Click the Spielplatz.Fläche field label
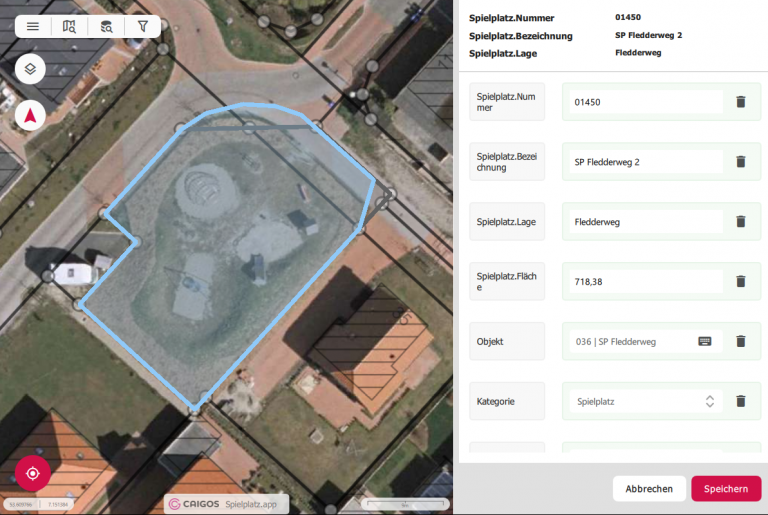 [507, 282]
